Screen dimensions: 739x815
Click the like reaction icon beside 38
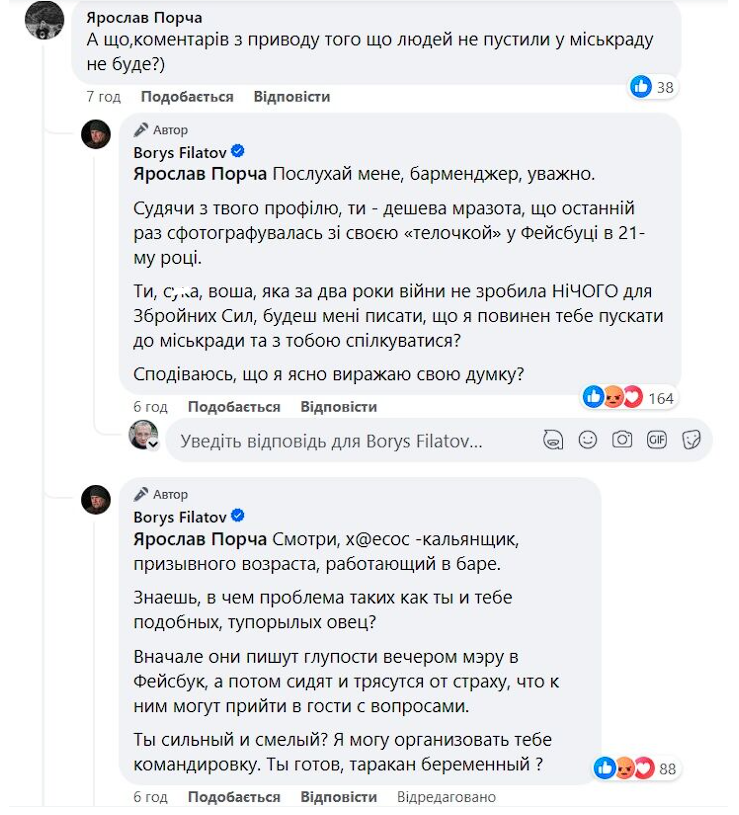641,87
